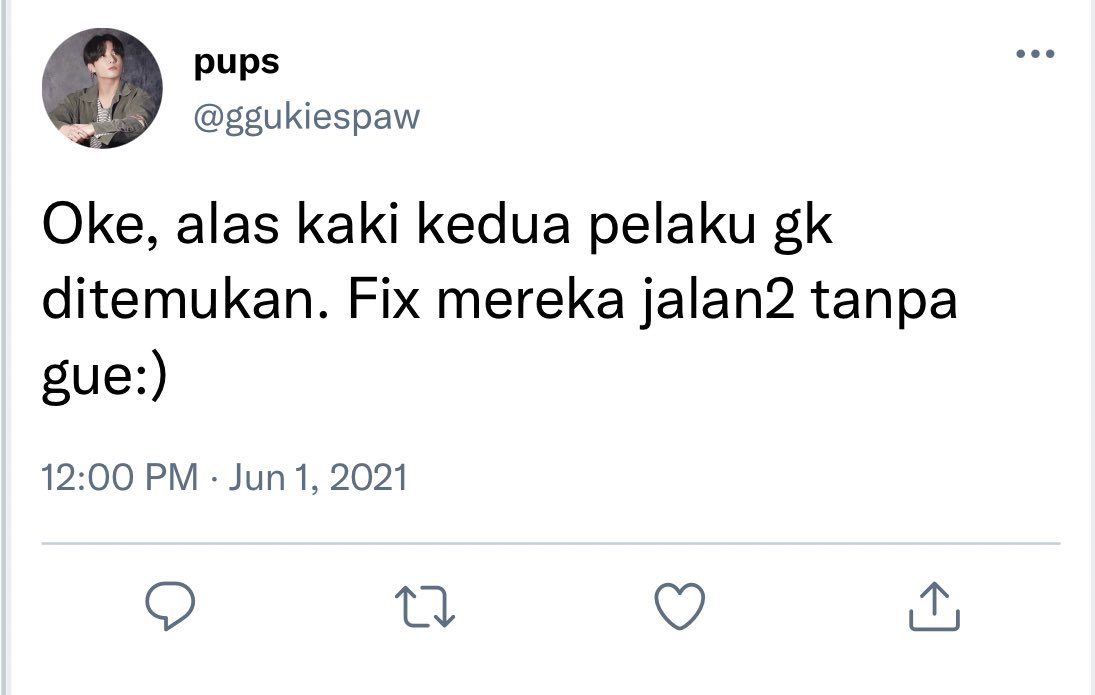Click the word ditemukan in tweet

pyautogui.click(x=185, y=300)
